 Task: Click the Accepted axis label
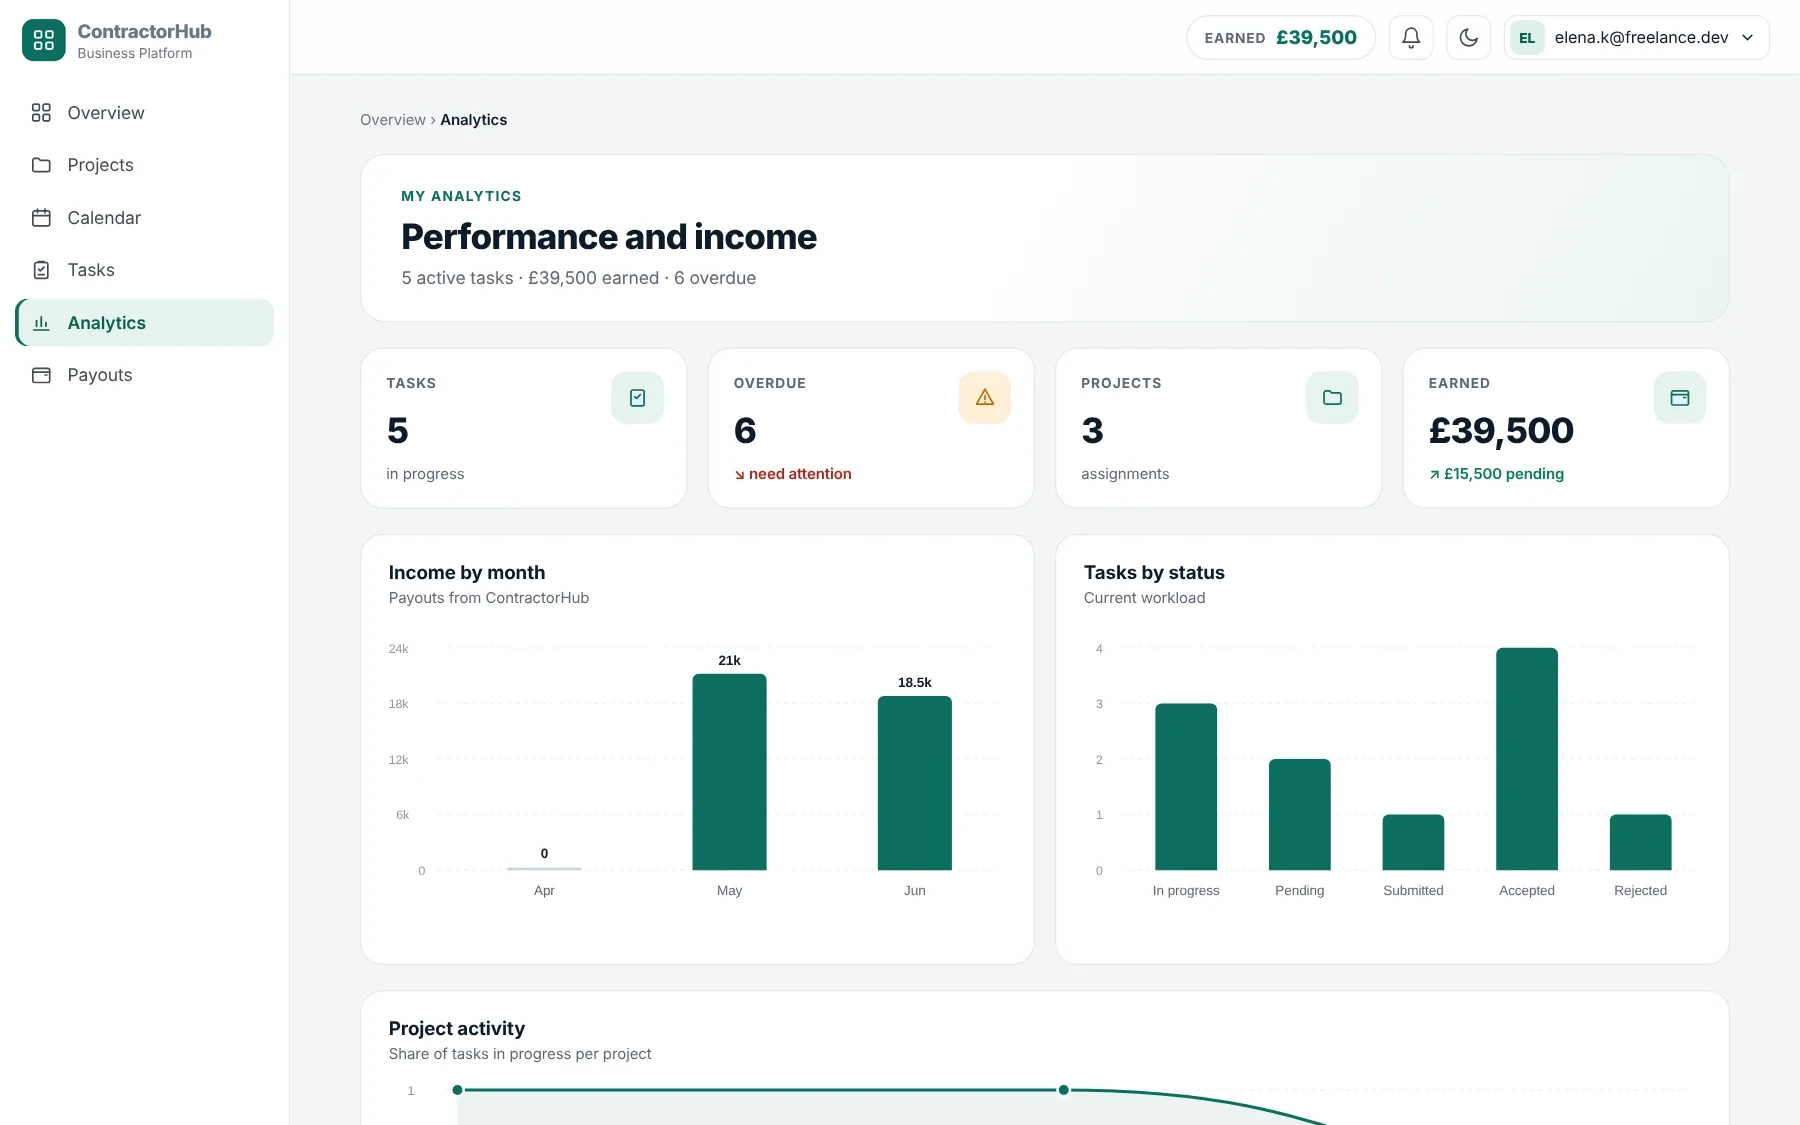[1527, 890]
